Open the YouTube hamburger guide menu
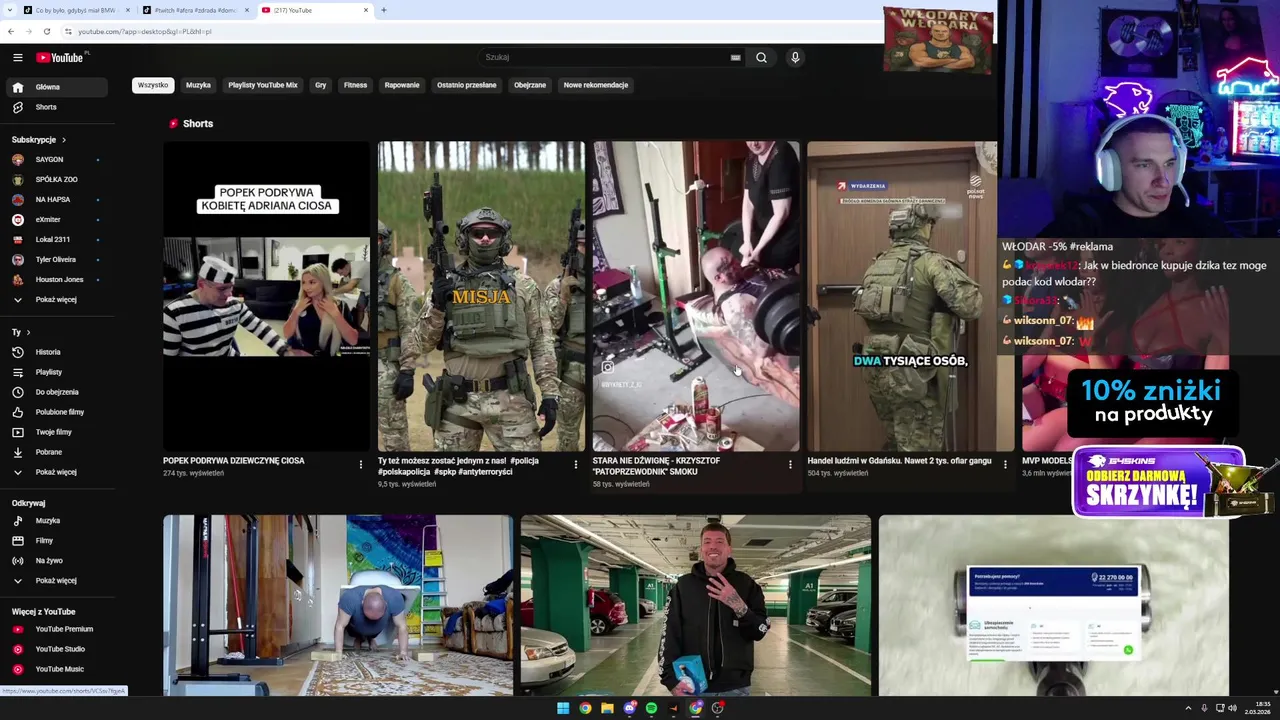This screenshot has width=1280, height=720. pyautogui.click(x=17, y=57)
